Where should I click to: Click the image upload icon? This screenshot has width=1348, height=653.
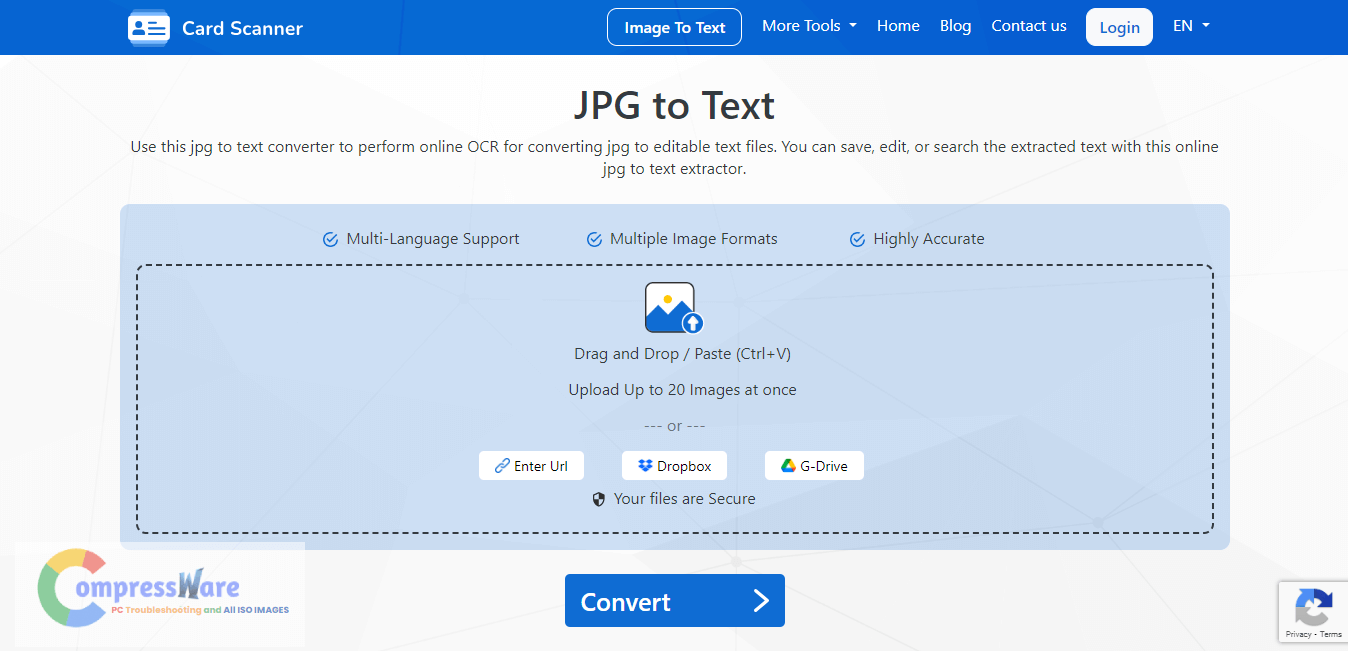[x=674, y=308]
